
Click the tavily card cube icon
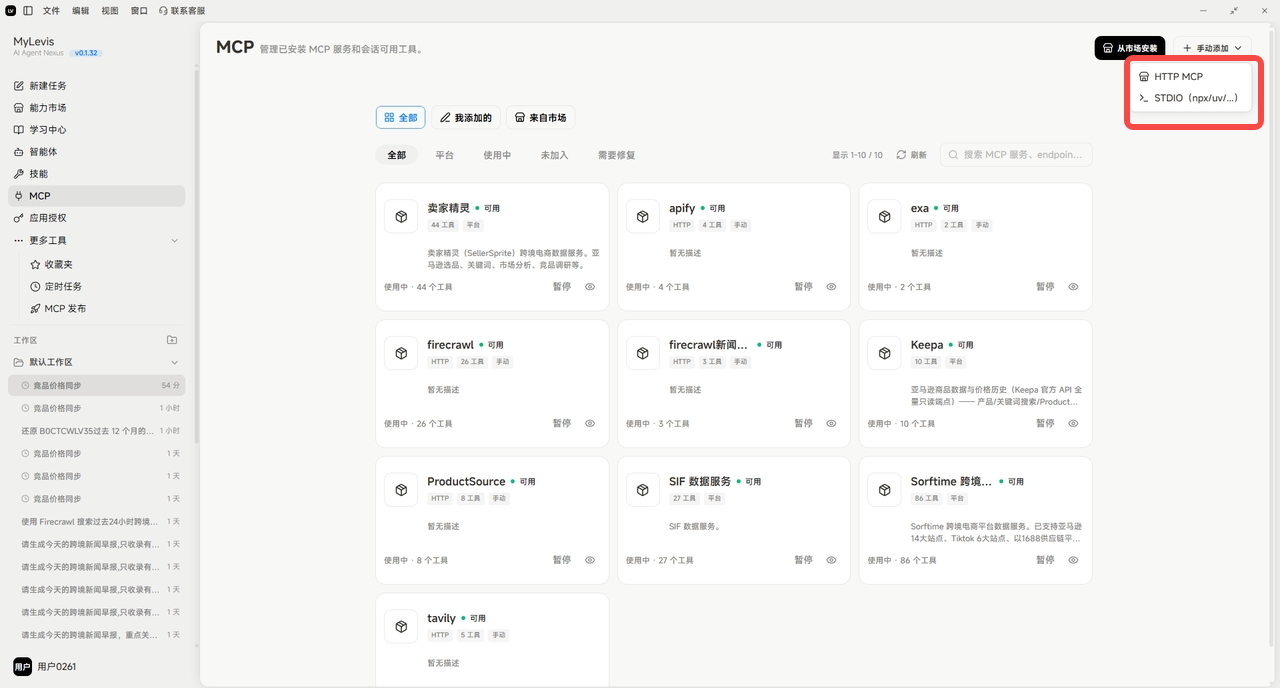[x=401, y=627]
